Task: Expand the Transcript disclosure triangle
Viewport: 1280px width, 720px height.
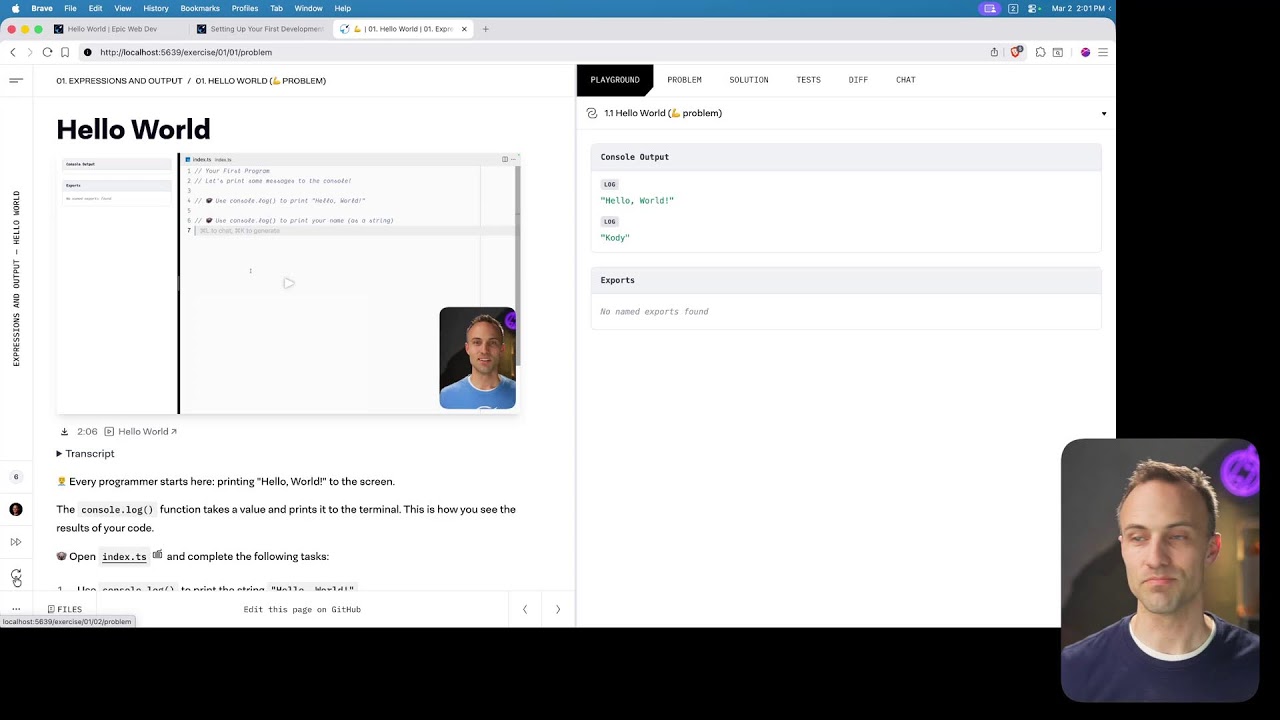Action: click(x=59, y=454)
